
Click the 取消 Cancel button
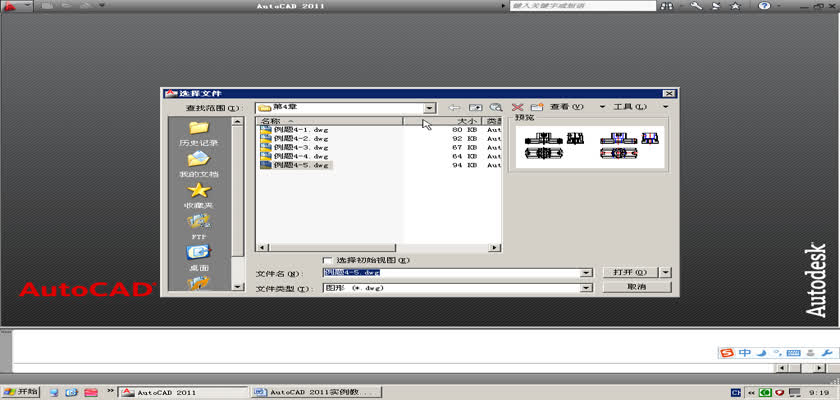pyautogui.click(x=636, y=288)
